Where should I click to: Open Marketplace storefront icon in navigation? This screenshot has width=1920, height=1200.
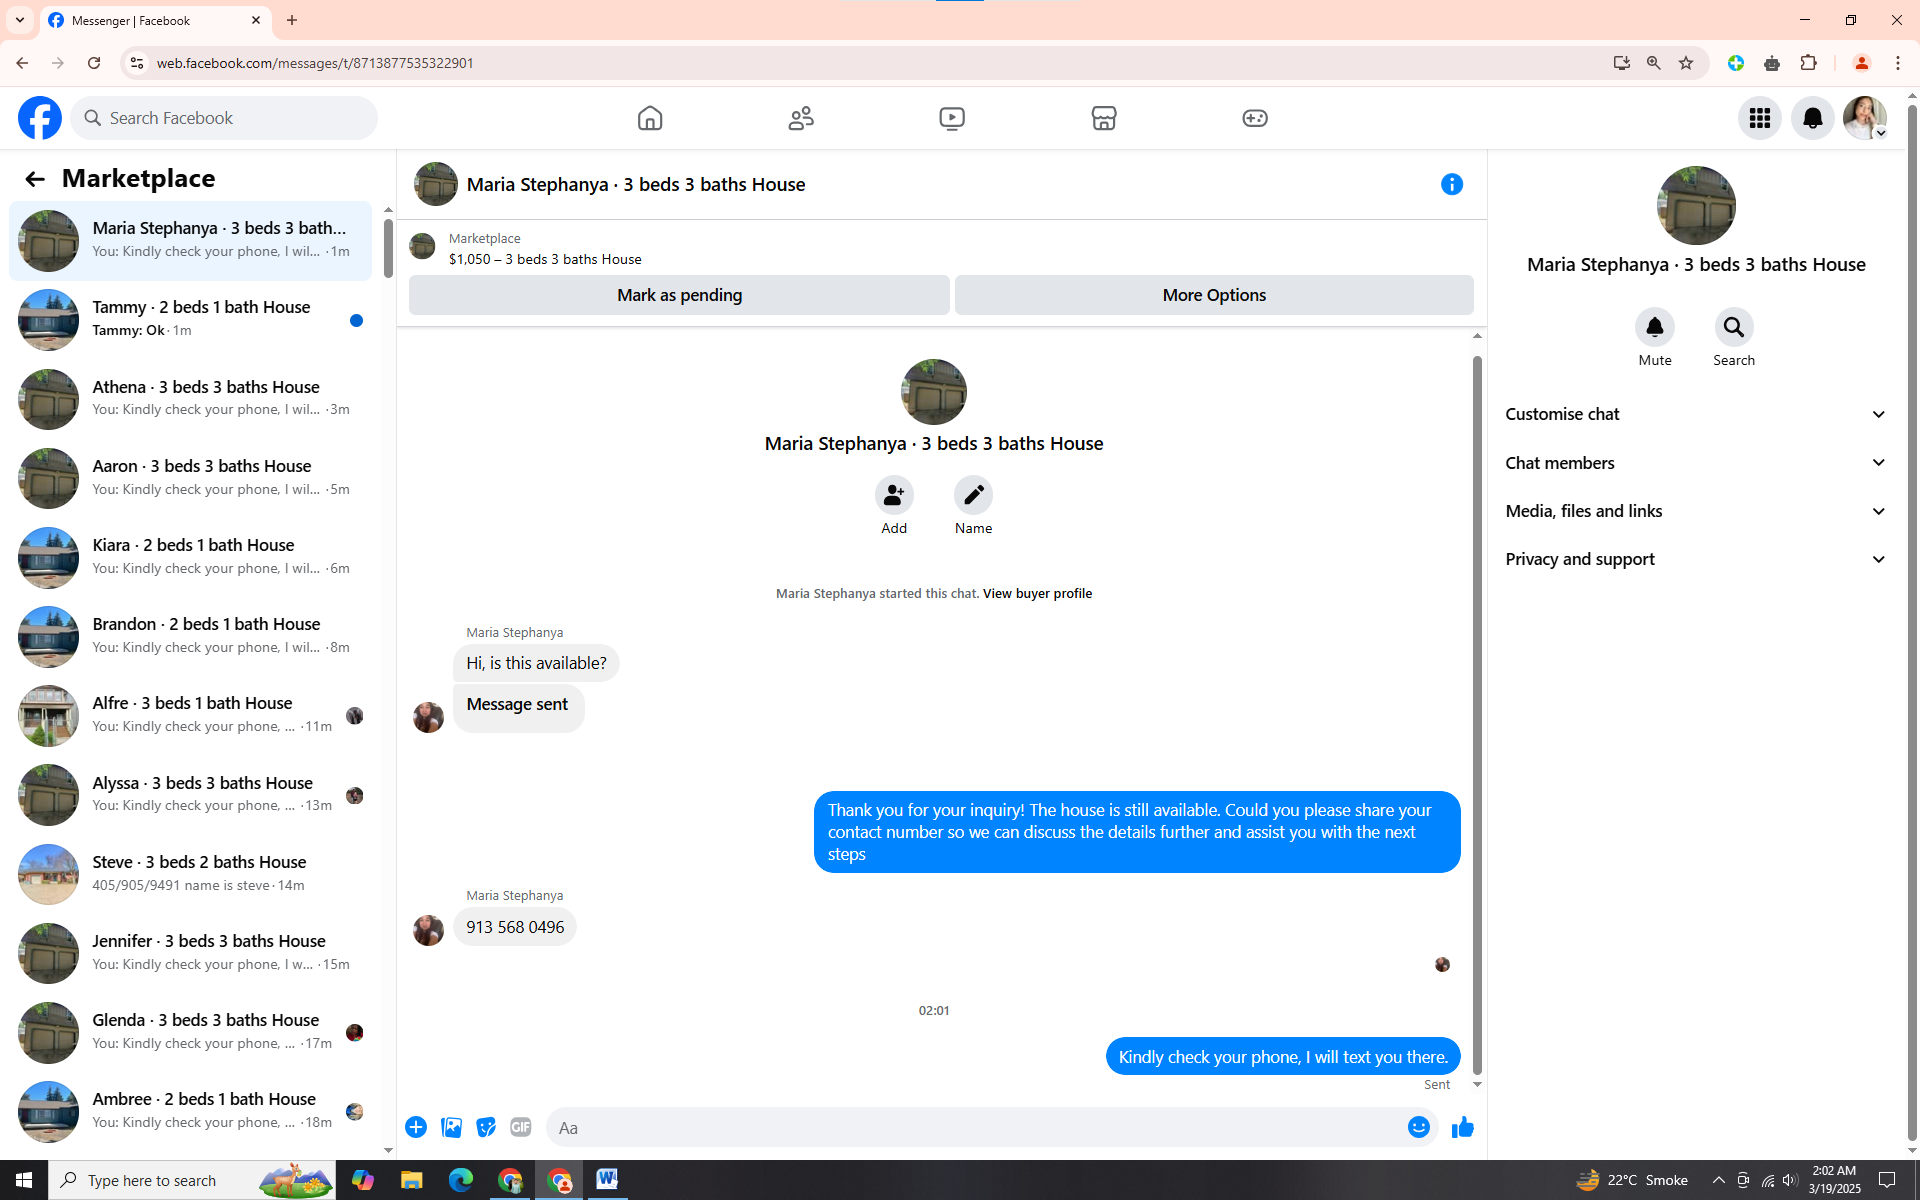[1104, 118]
